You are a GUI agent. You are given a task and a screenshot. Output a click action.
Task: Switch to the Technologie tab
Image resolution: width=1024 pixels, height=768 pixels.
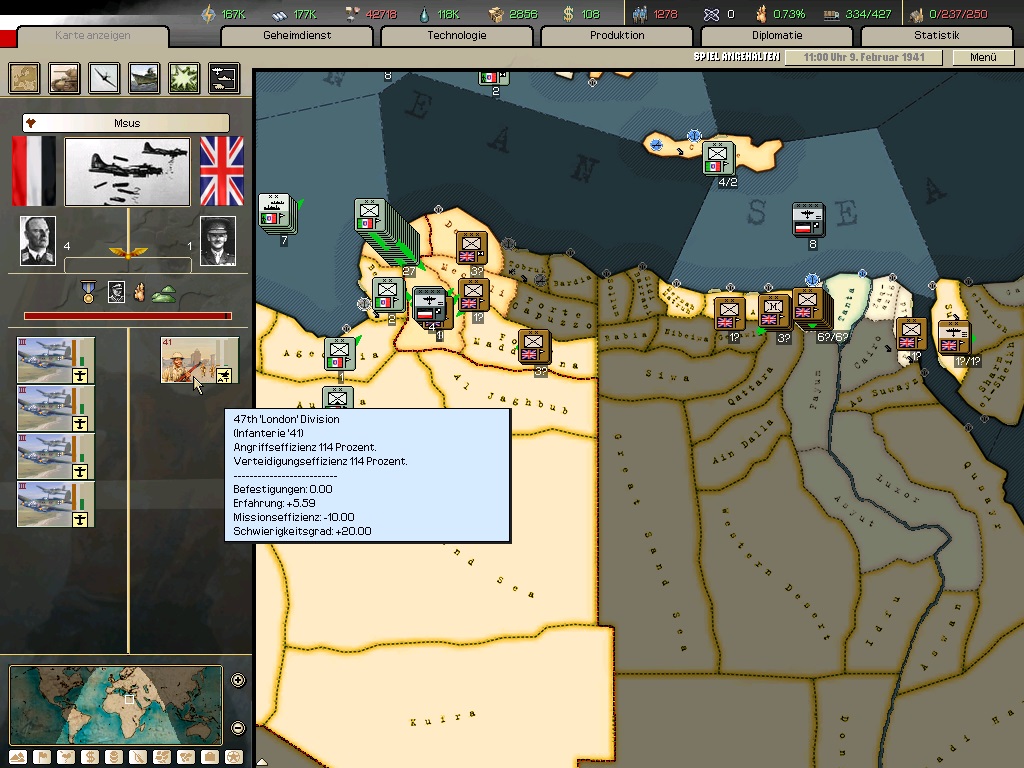(456, 36)
